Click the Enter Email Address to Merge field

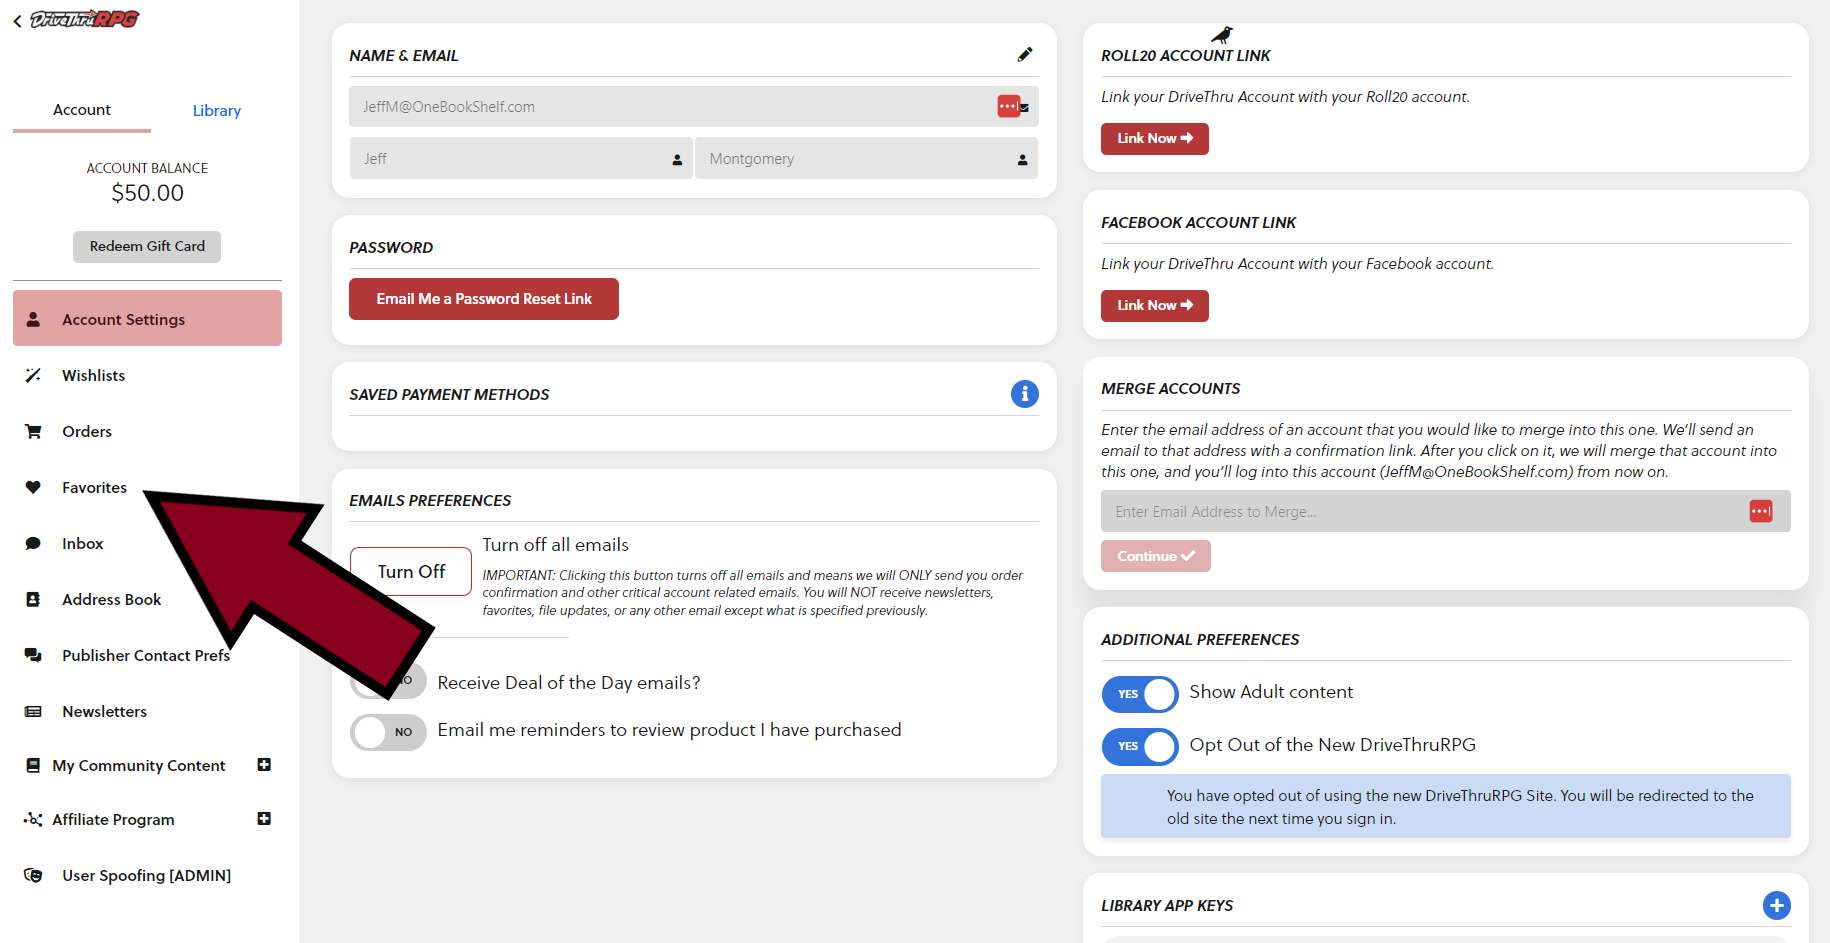(x=1425, y=512)
